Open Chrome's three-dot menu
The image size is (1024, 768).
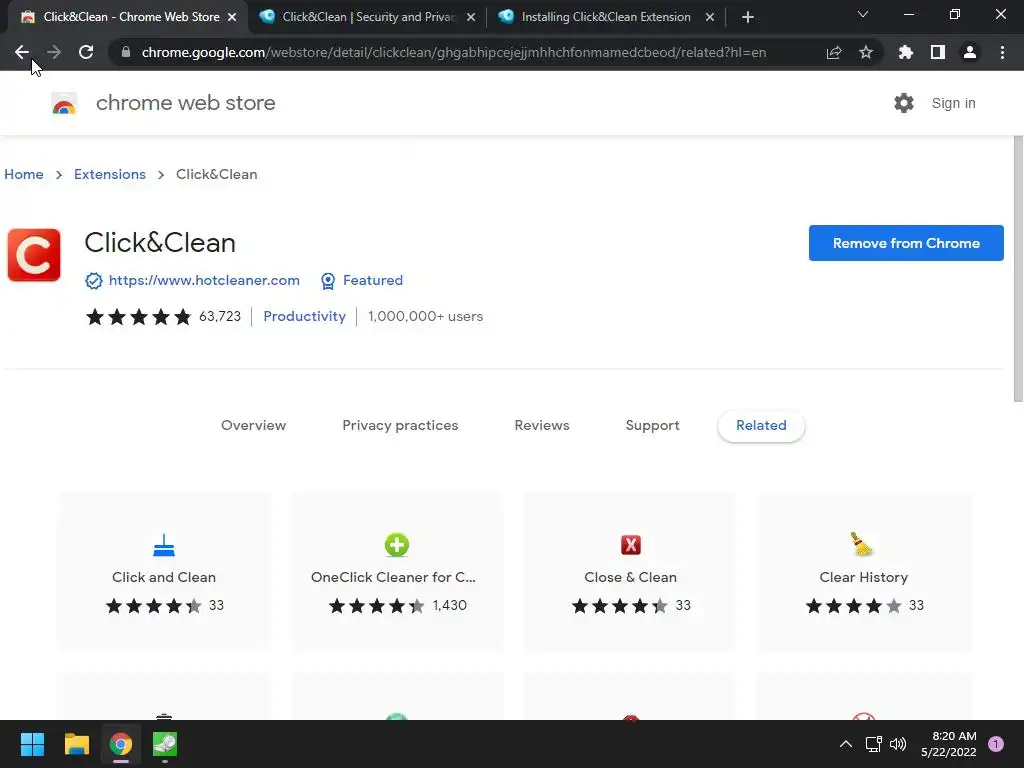[1002, 52]
